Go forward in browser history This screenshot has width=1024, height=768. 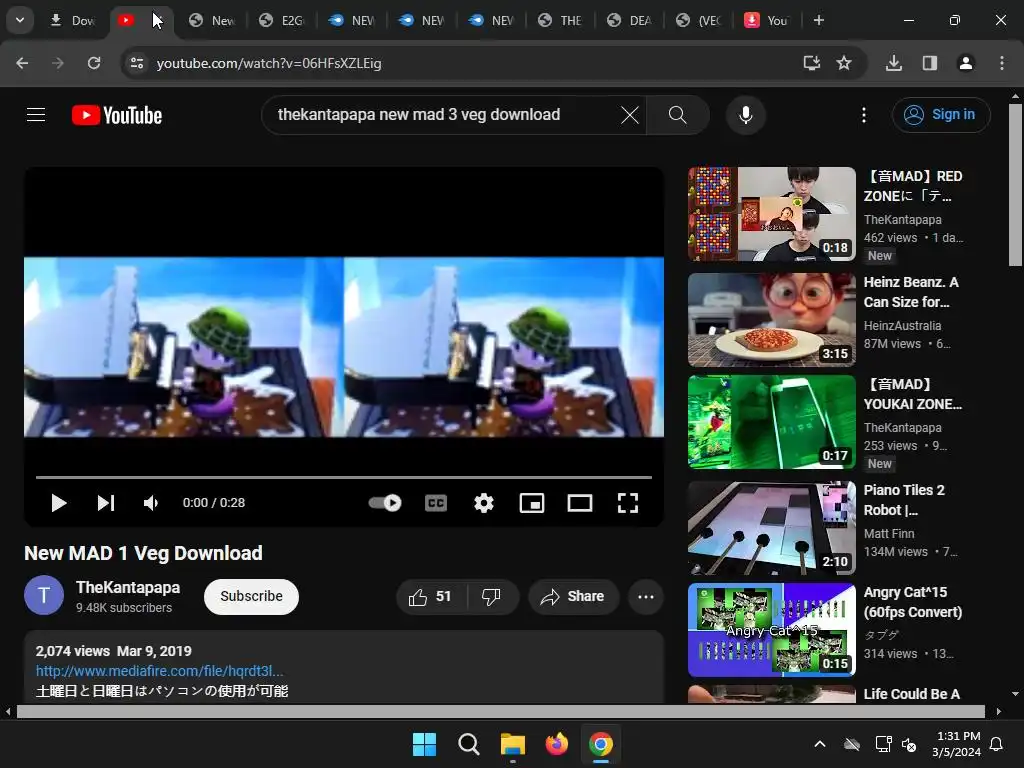point(57,63)
